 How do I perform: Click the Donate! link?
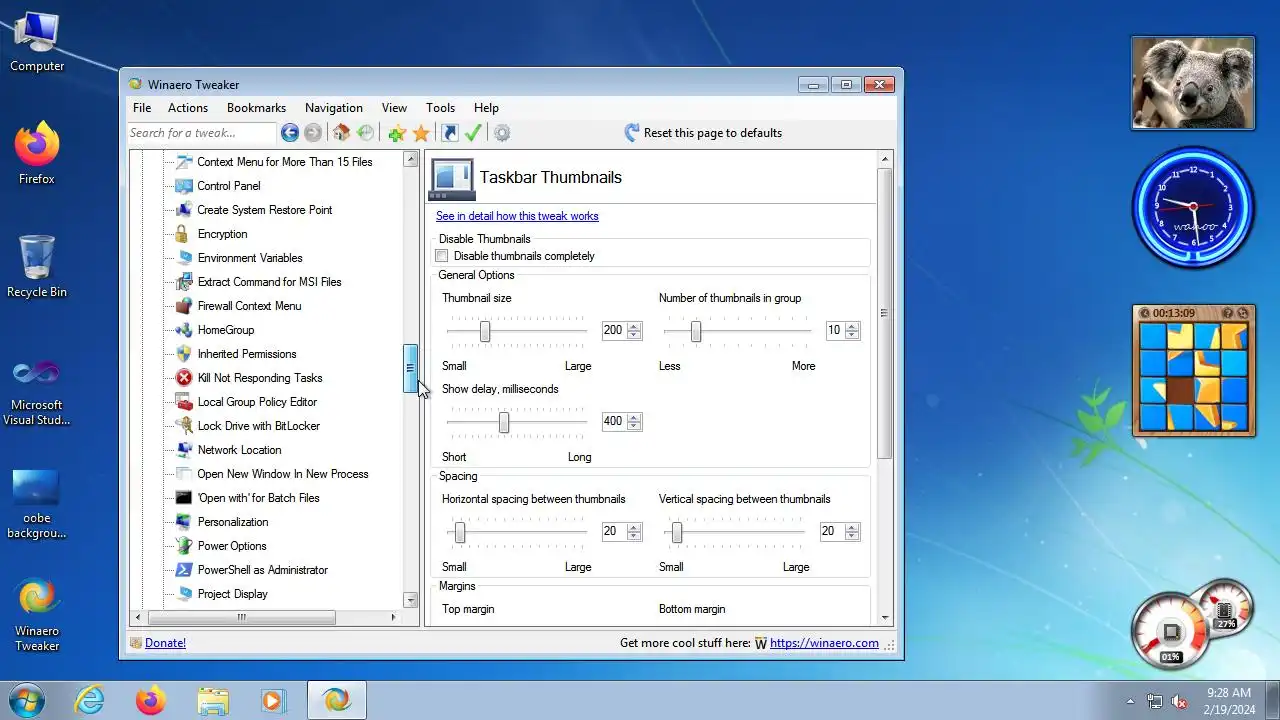[165, 643]
